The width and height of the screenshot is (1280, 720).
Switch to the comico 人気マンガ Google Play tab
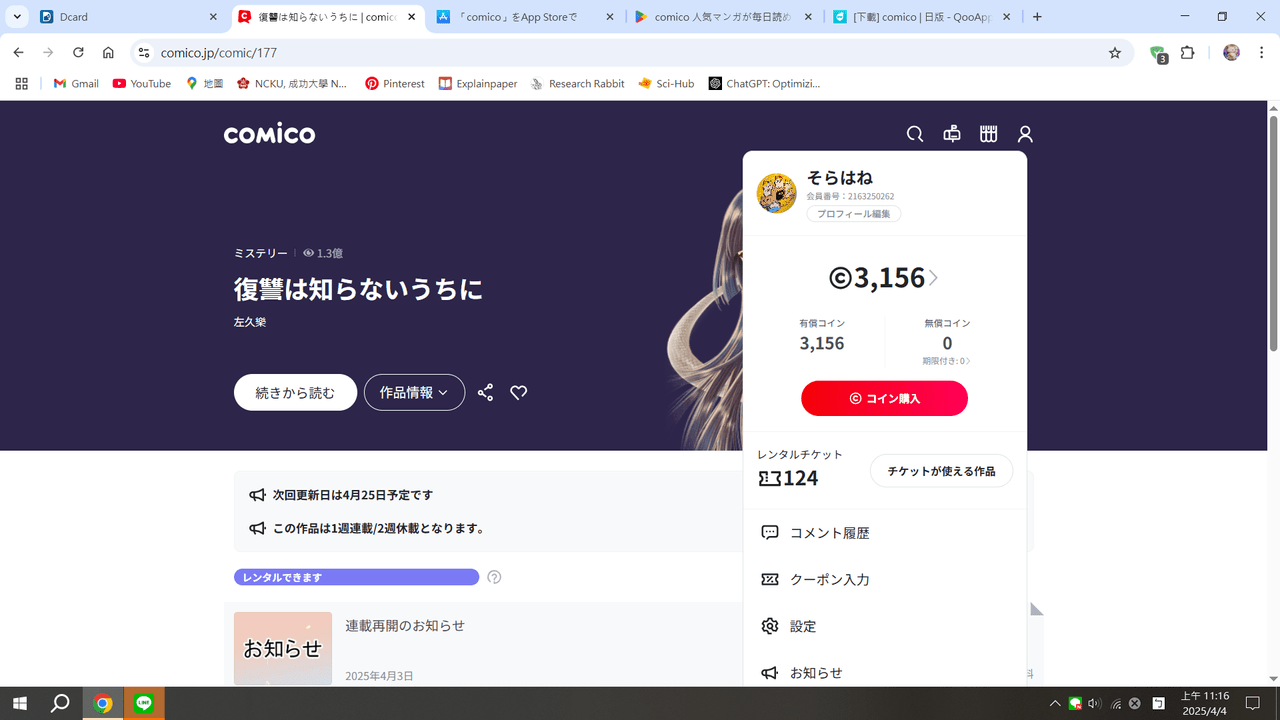pos(724,17)
